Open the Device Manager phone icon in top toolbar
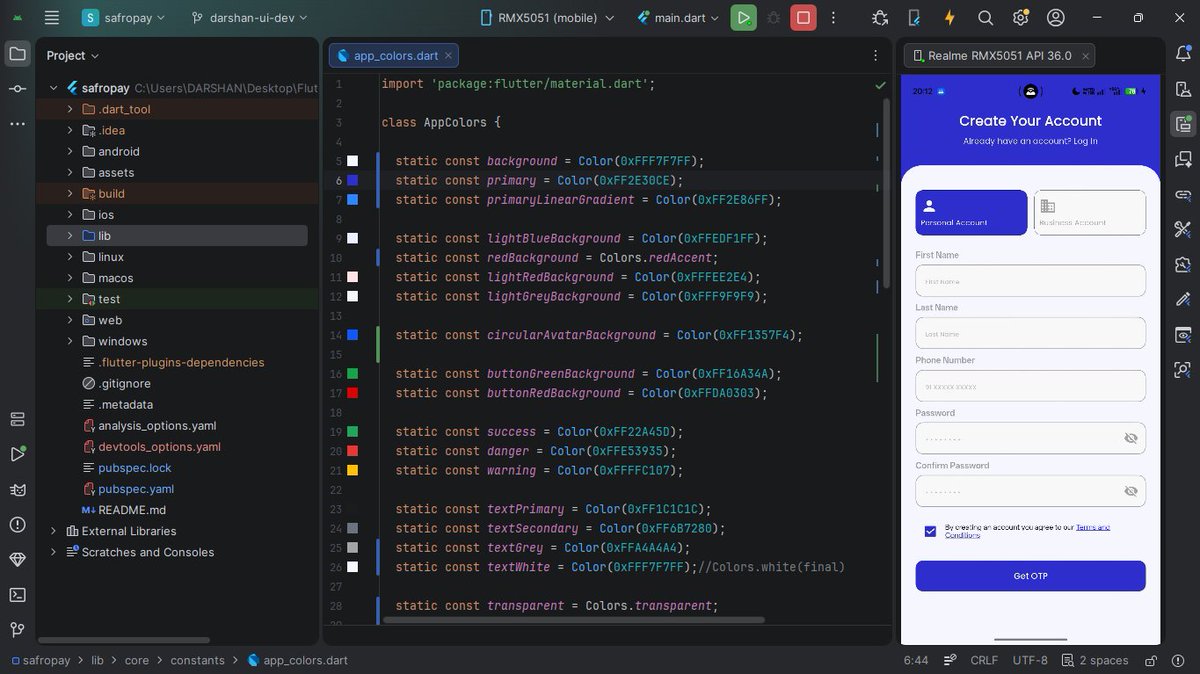Image resolution: width=1200 pixels, height=674 pixels. pyautogui.click(x=914, y=17)
